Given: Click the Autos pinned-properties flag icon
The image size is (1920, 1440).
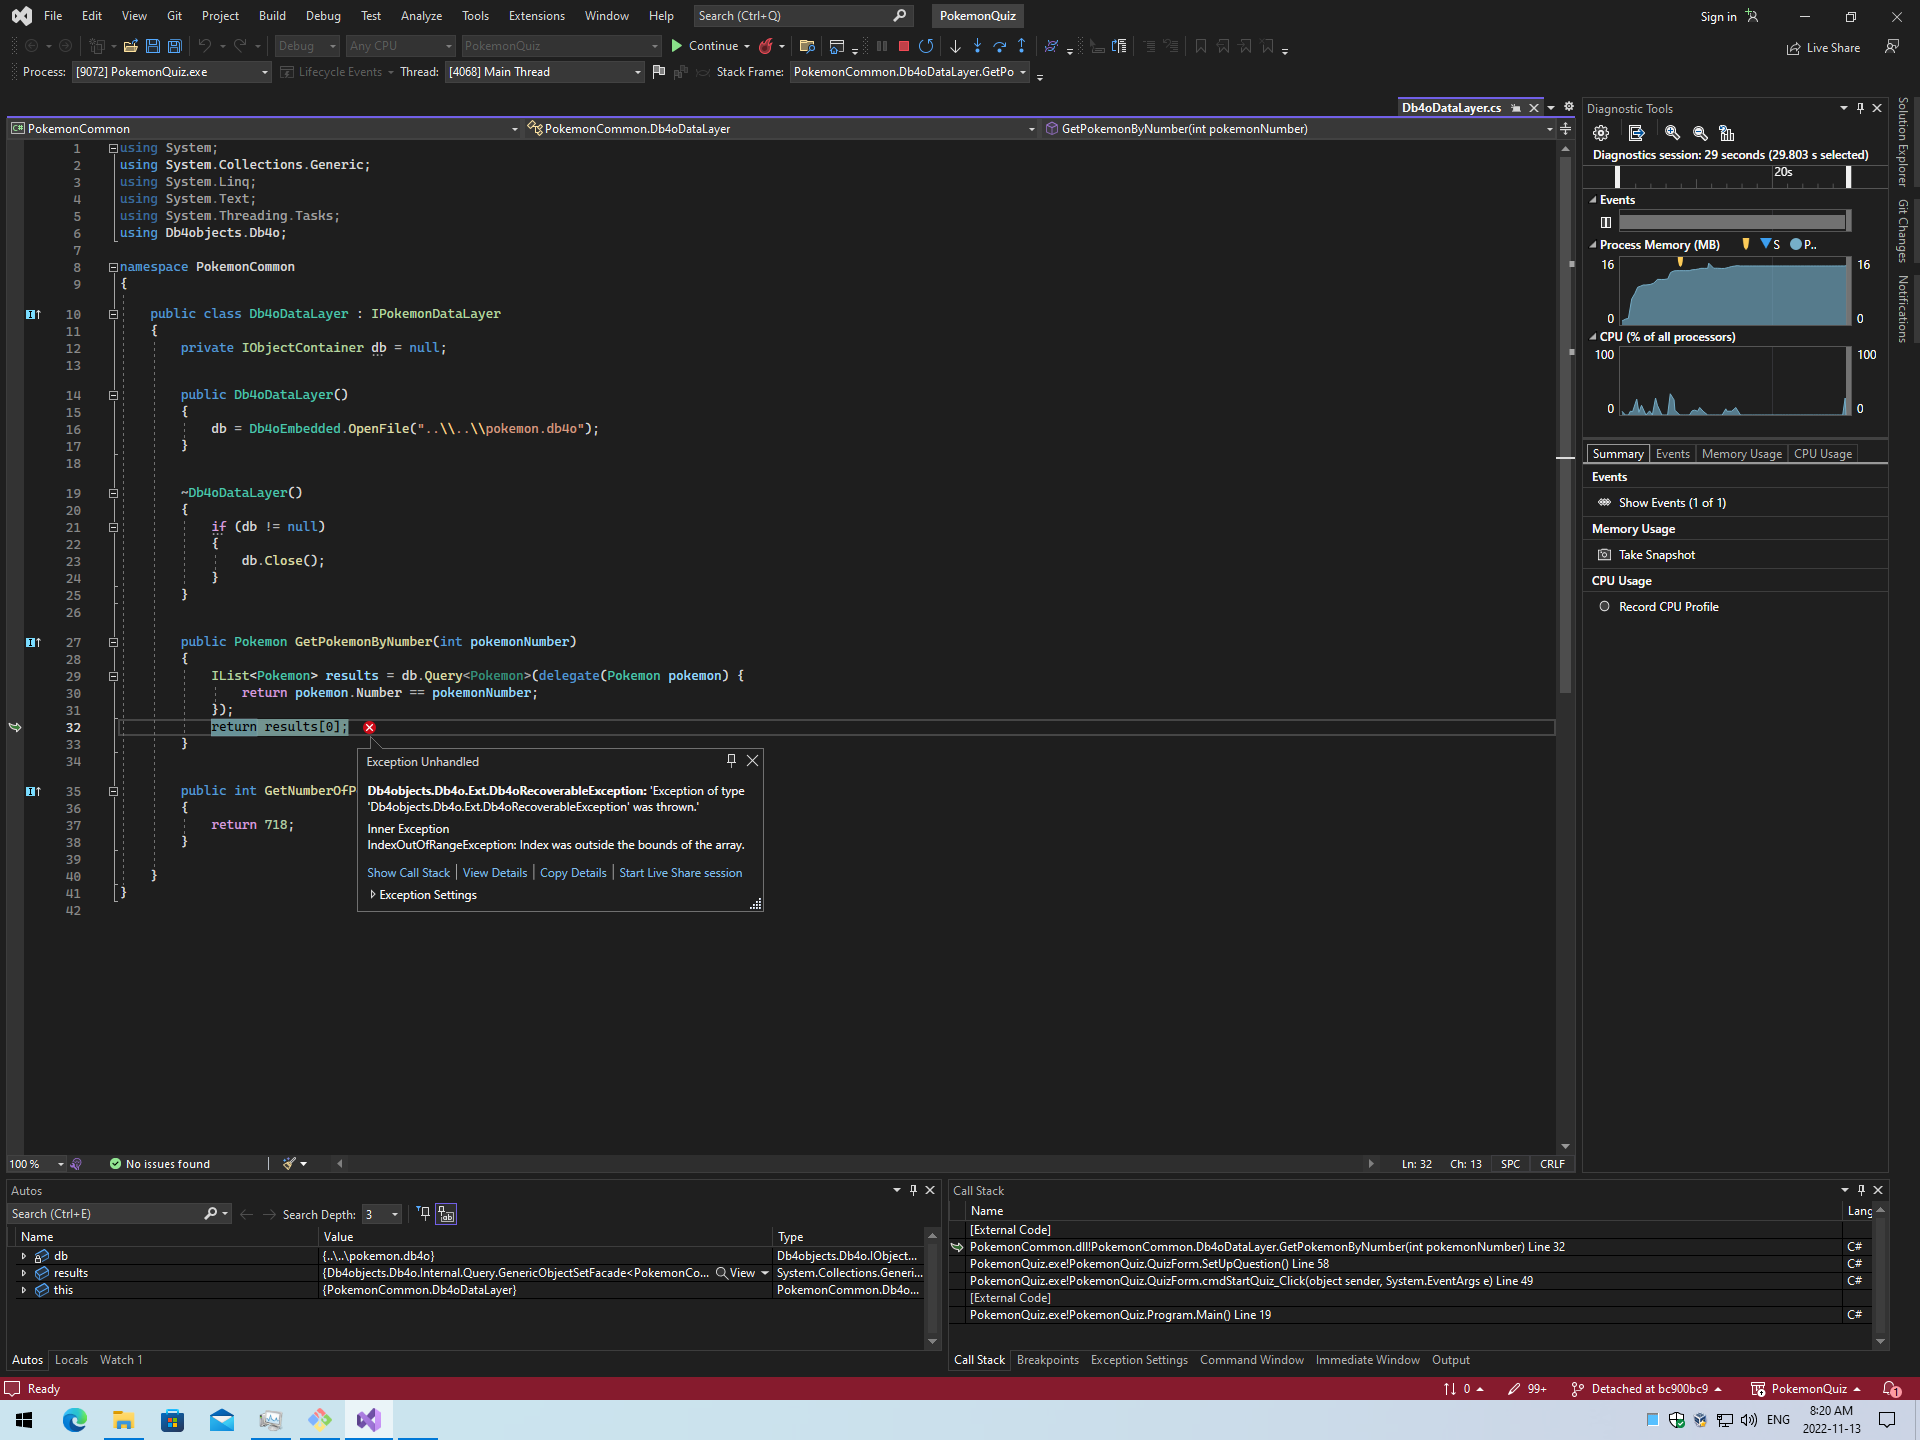Looking at the screenshot, I should (x=423, y=1214).
